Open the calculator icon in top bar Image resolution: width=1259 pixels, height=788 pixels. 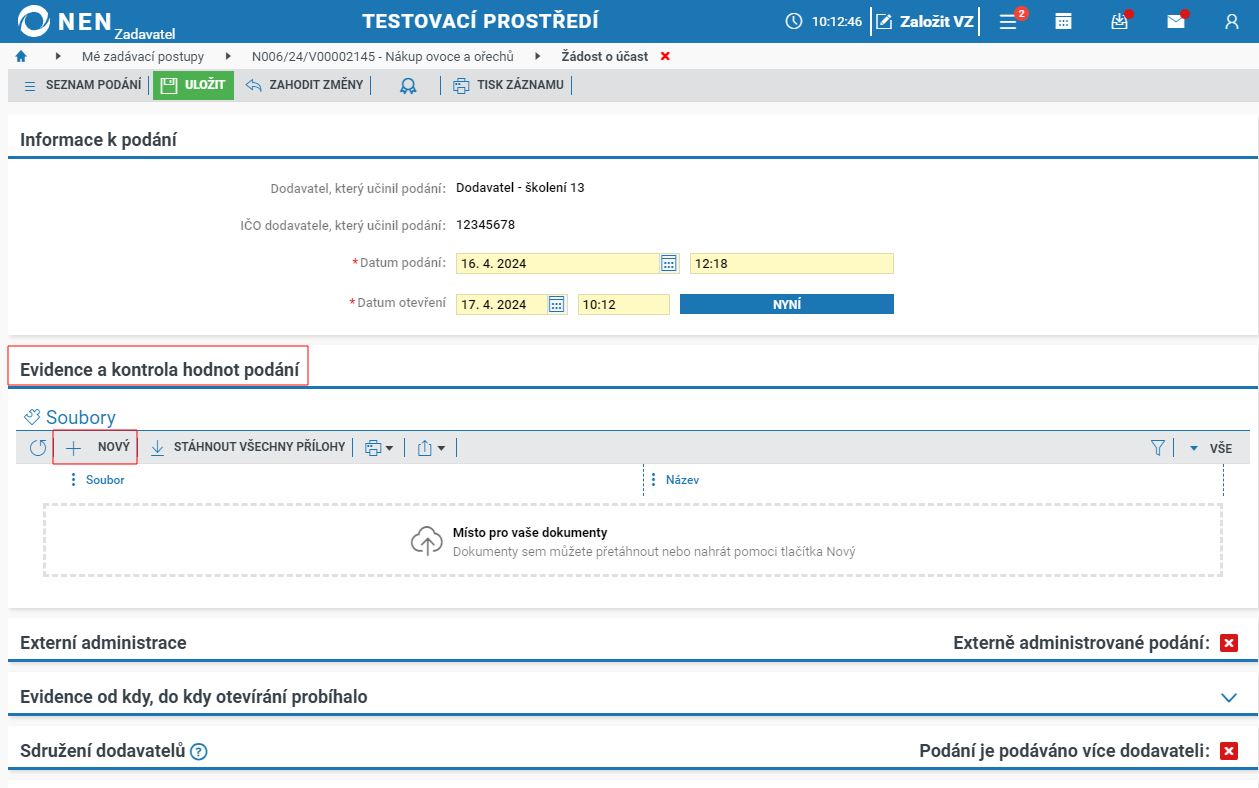tap(1064, 21)
